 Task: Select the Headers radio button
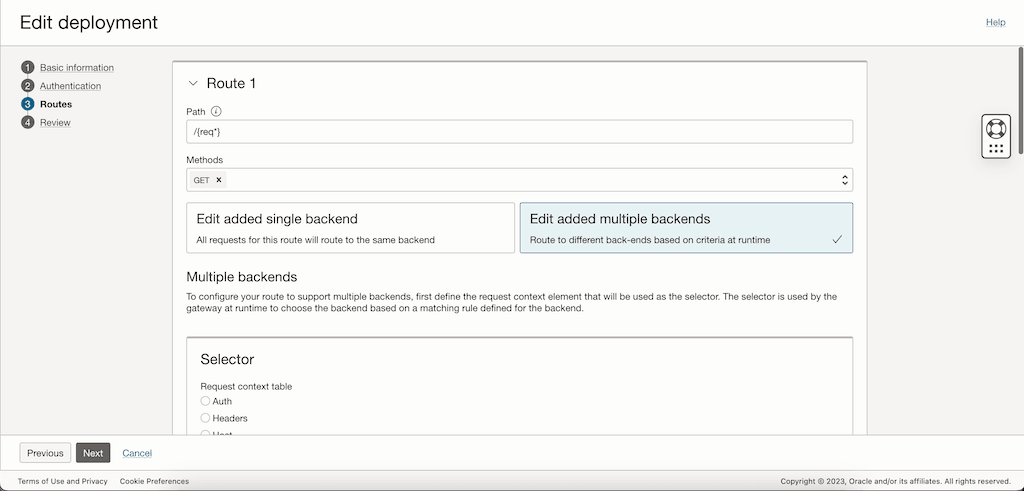pyautogui.click(x=205, y=418)
